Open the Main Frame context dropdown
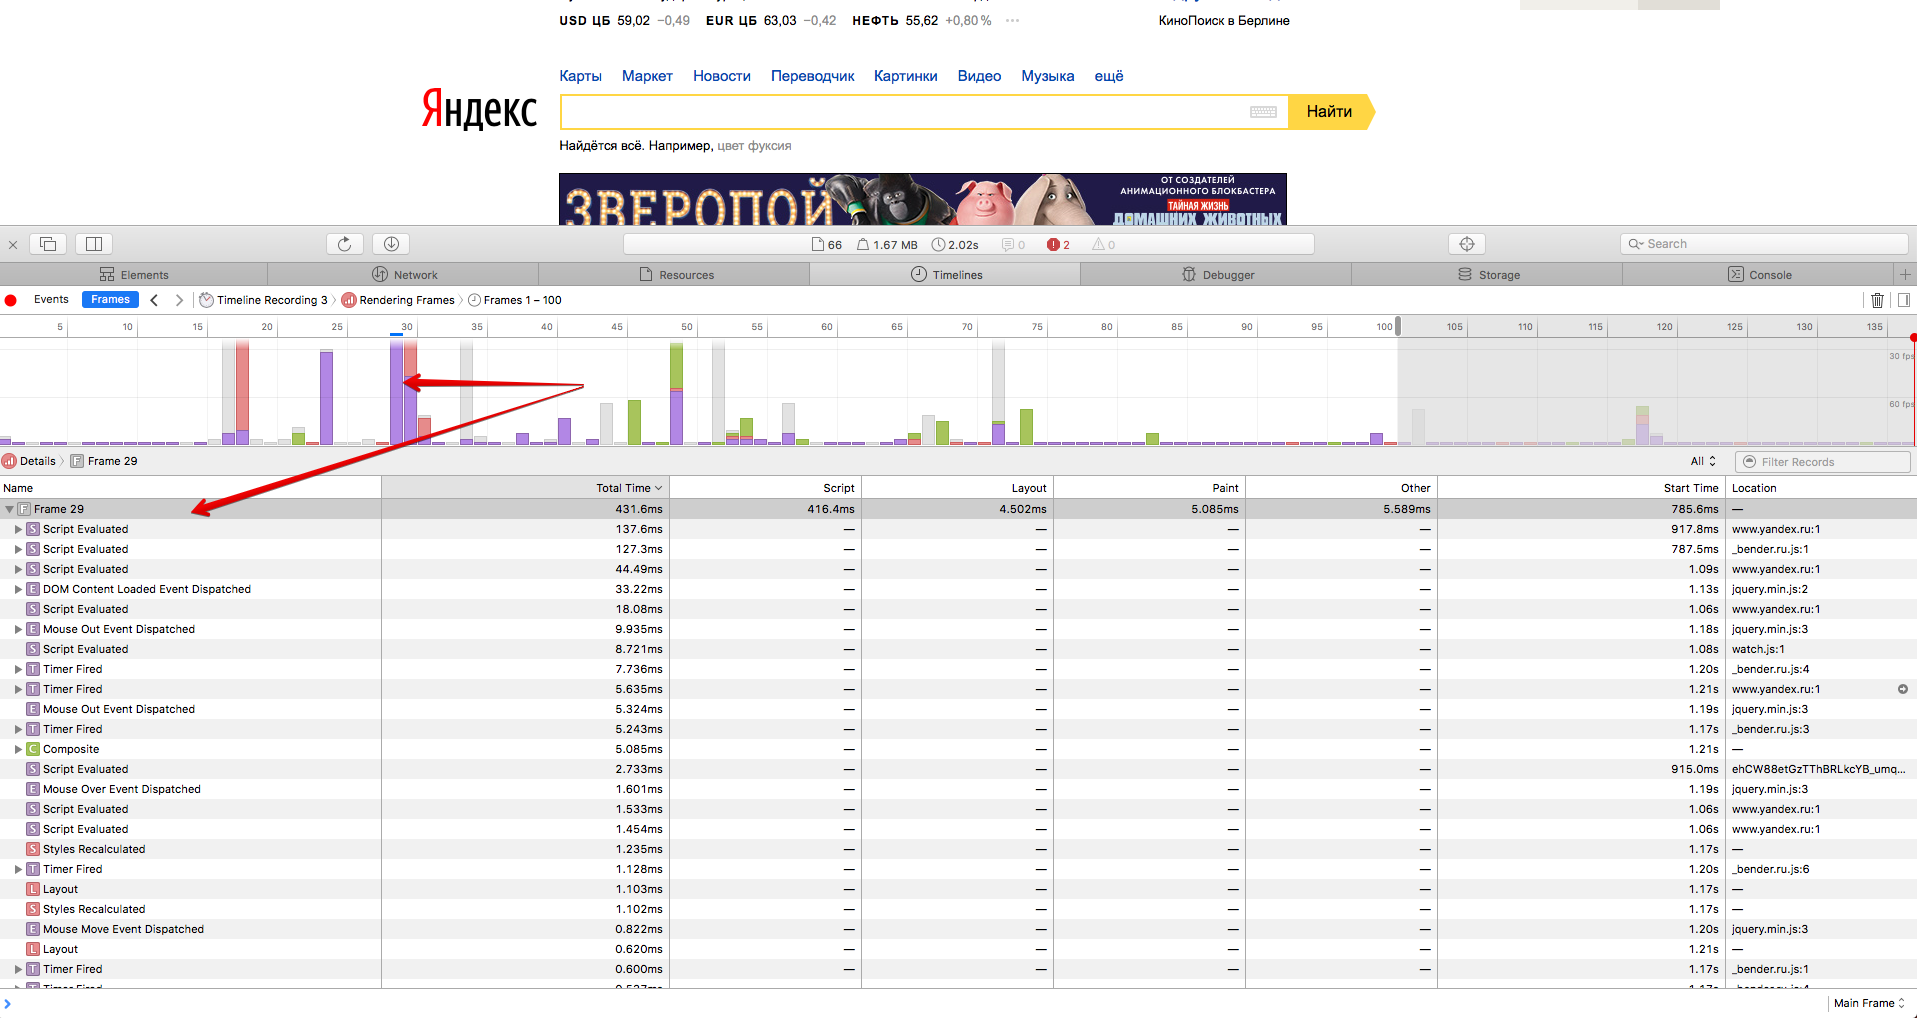 pyautogui.click(x=1869, y=1003)
